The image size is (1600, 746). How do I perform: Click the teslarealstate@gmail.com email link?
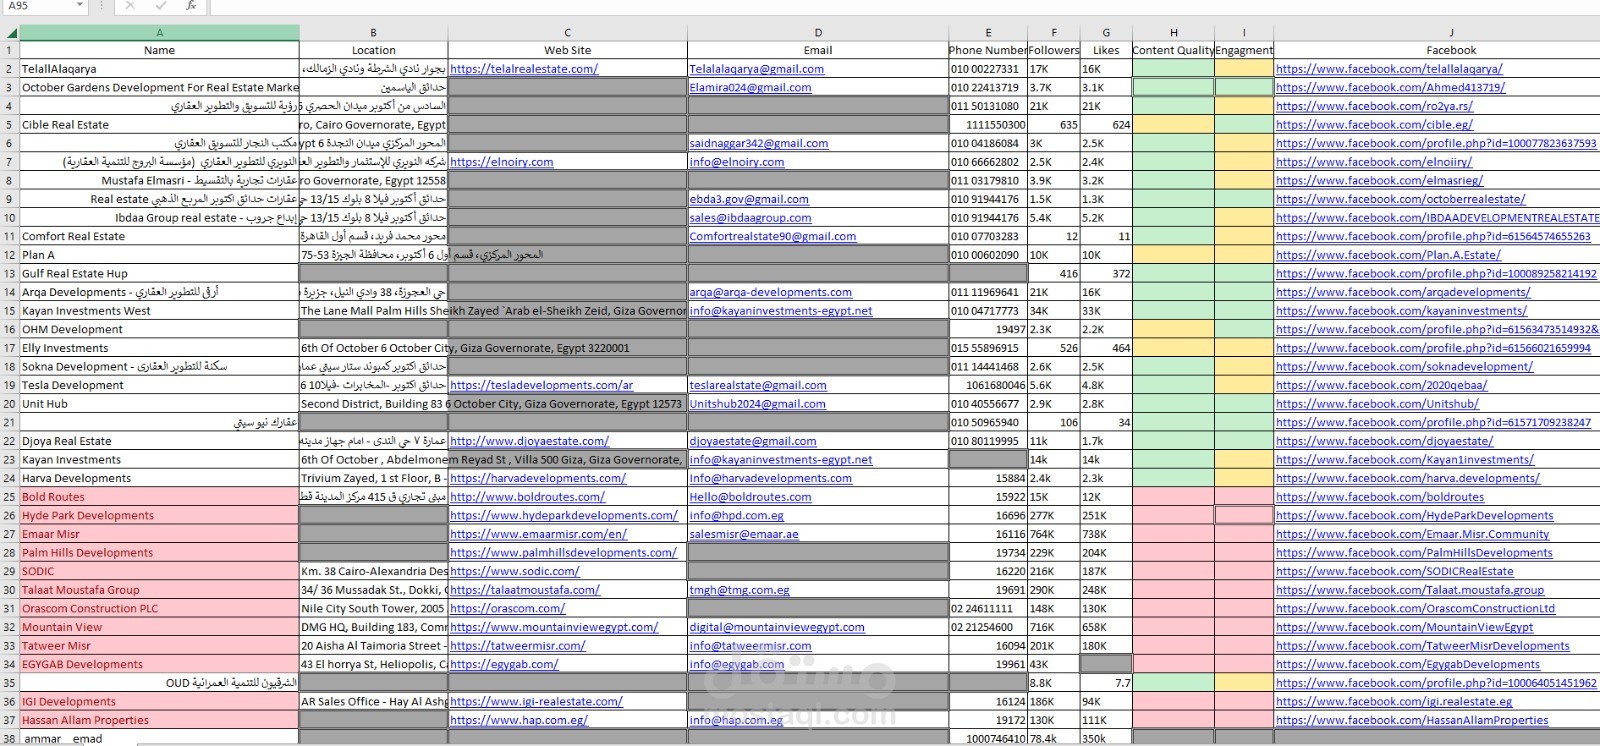pyautogui.click(x=757, y=385)
